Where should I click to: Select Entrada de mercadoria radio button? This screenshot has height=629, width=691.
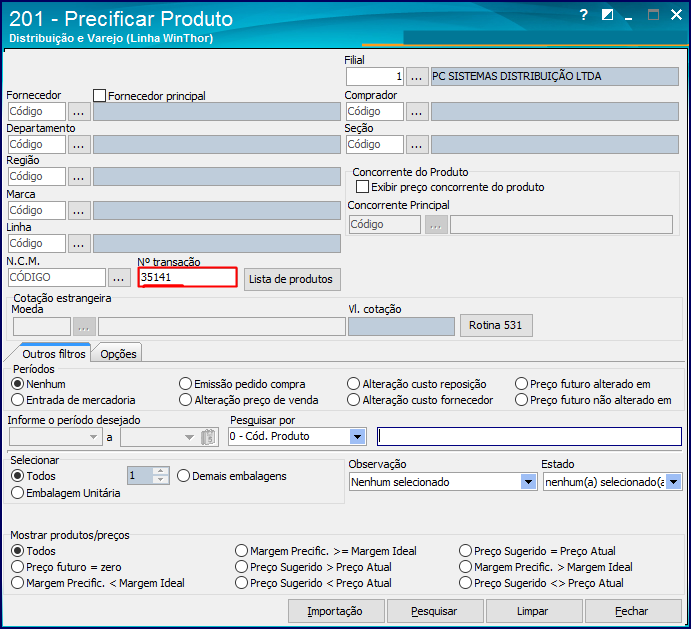click(17, 400)
